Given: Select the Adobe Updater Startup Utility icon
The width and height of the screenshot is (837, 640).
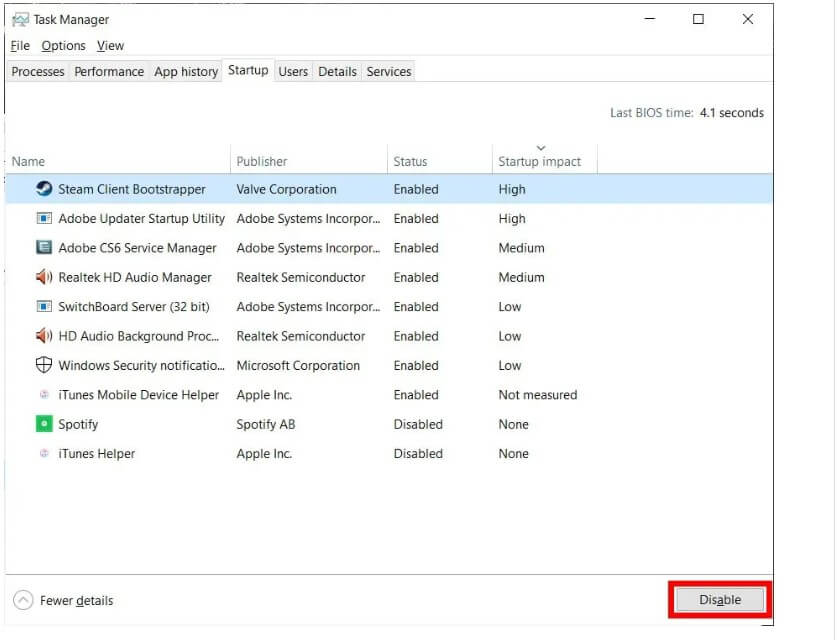Looking at the screenshot, I should pos(44,218).
